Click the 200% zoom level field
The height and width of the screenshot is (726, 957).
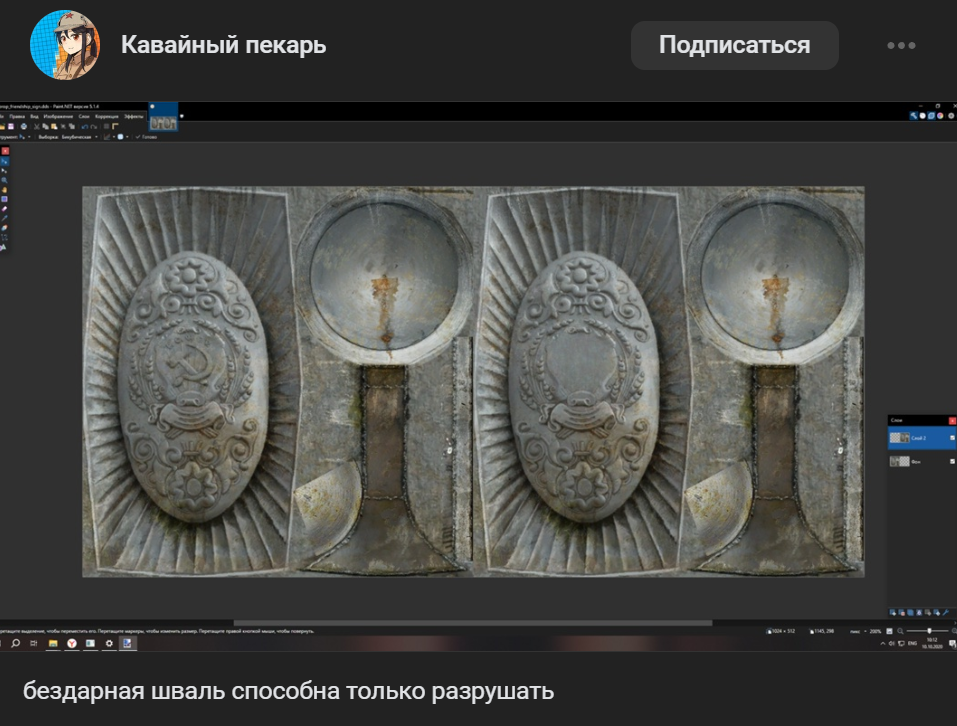click(x=875, y=631)
